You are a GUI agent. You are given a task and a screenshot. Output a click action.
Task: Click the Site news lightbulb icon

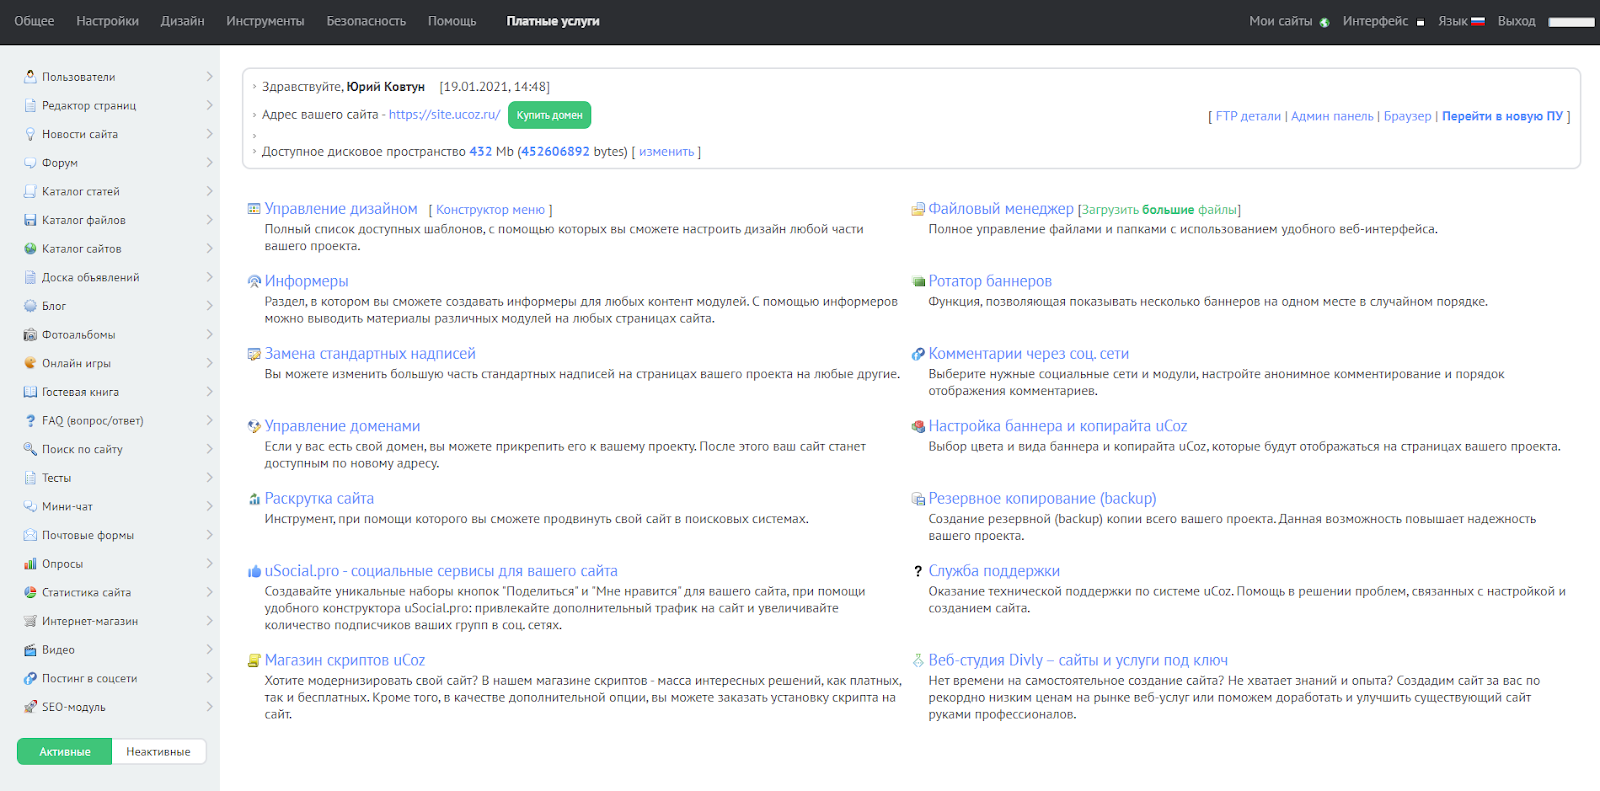pyautogui.click(x=30, y=134)
